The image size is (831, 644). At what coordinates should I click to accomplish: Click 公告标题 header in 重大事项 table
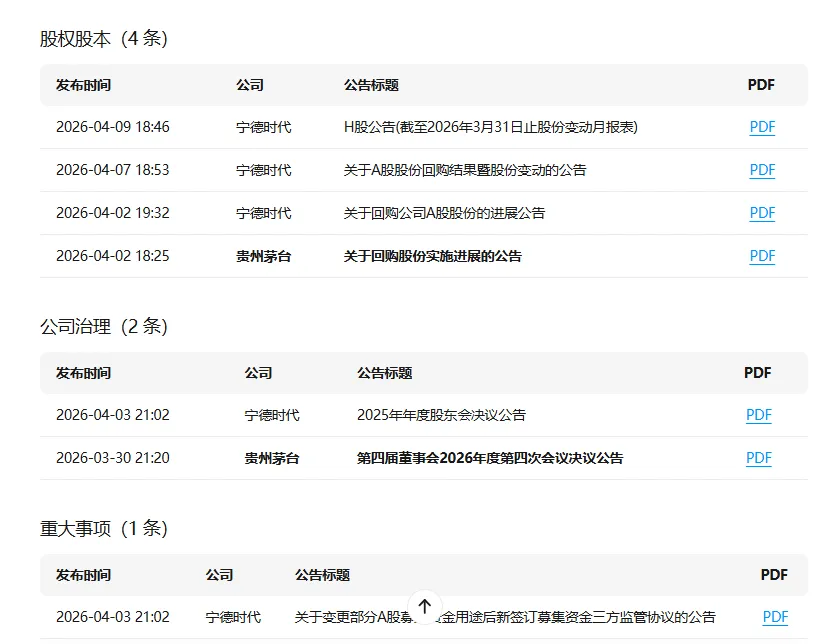(x=322, y=575)
